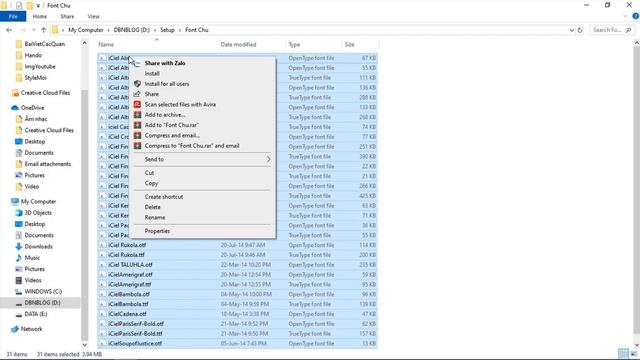The height and width of the screenshot is (360, 640).
Task: Select file iCielAmerigraf.ttf
Action: pos(129,284)
